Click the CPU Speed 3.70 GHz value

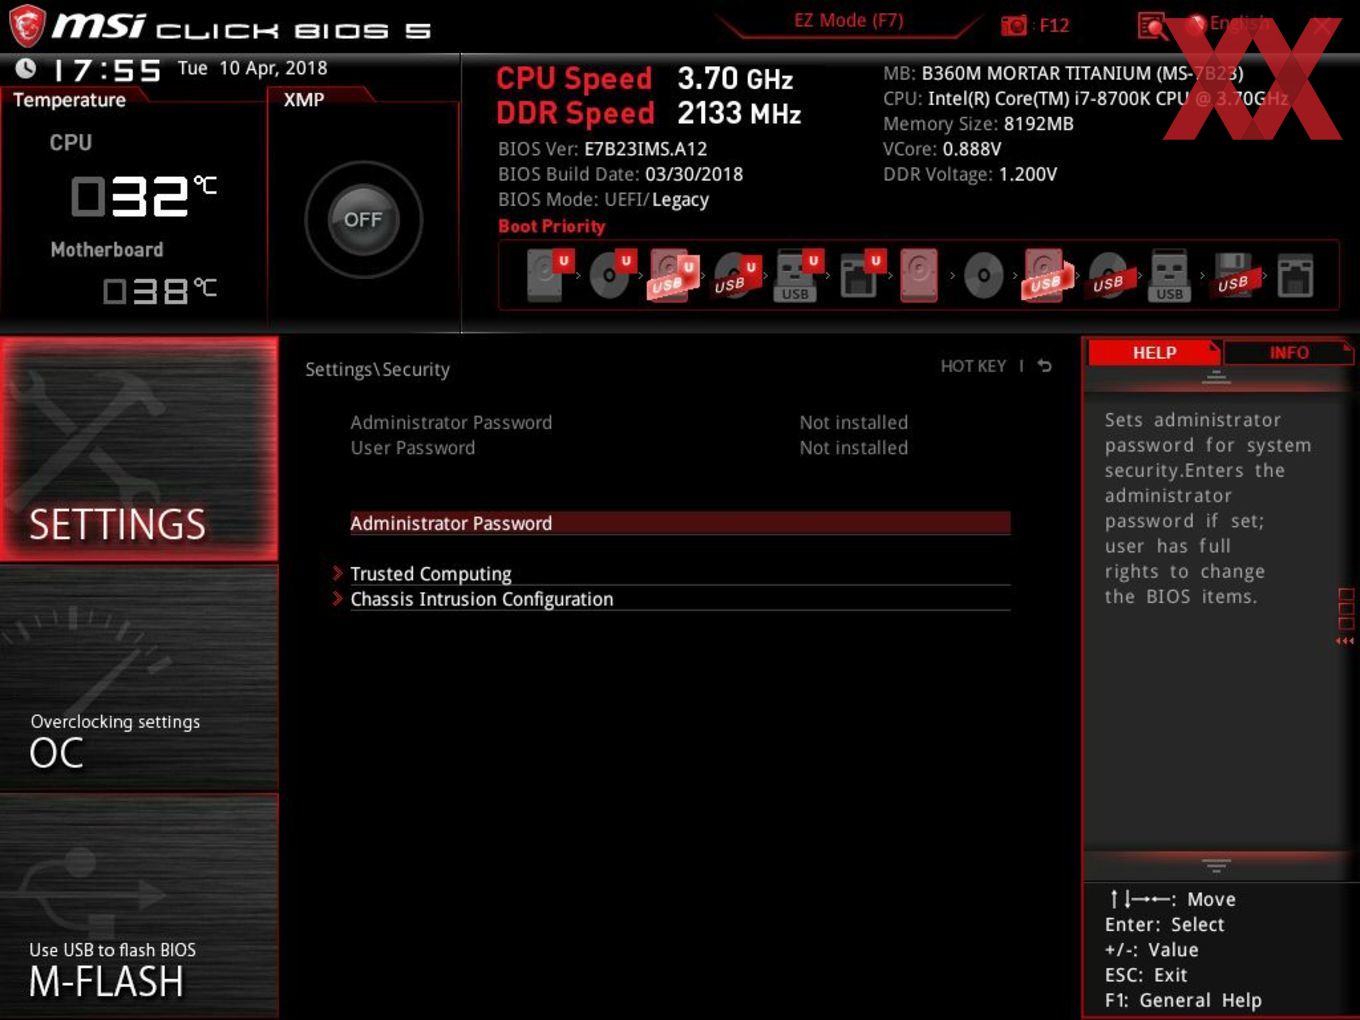click(x=735, y=79)
